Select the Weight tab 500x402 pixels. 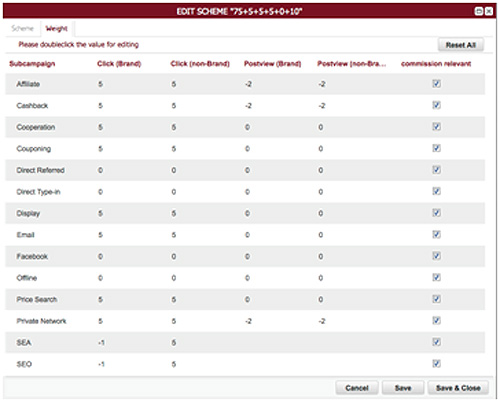57,28
